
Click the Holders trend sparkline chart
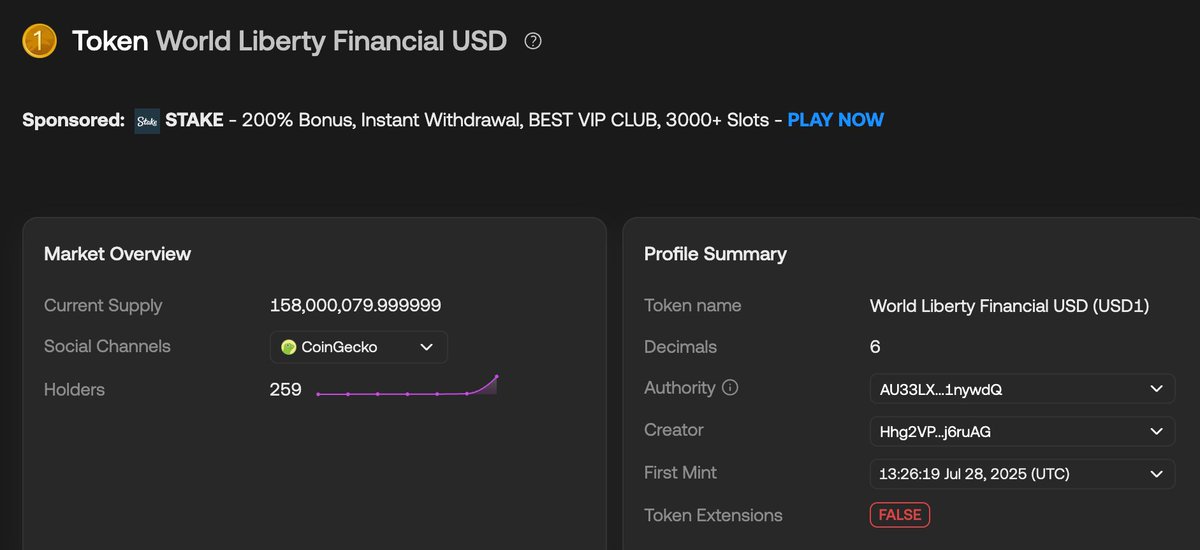click(407, 387)
